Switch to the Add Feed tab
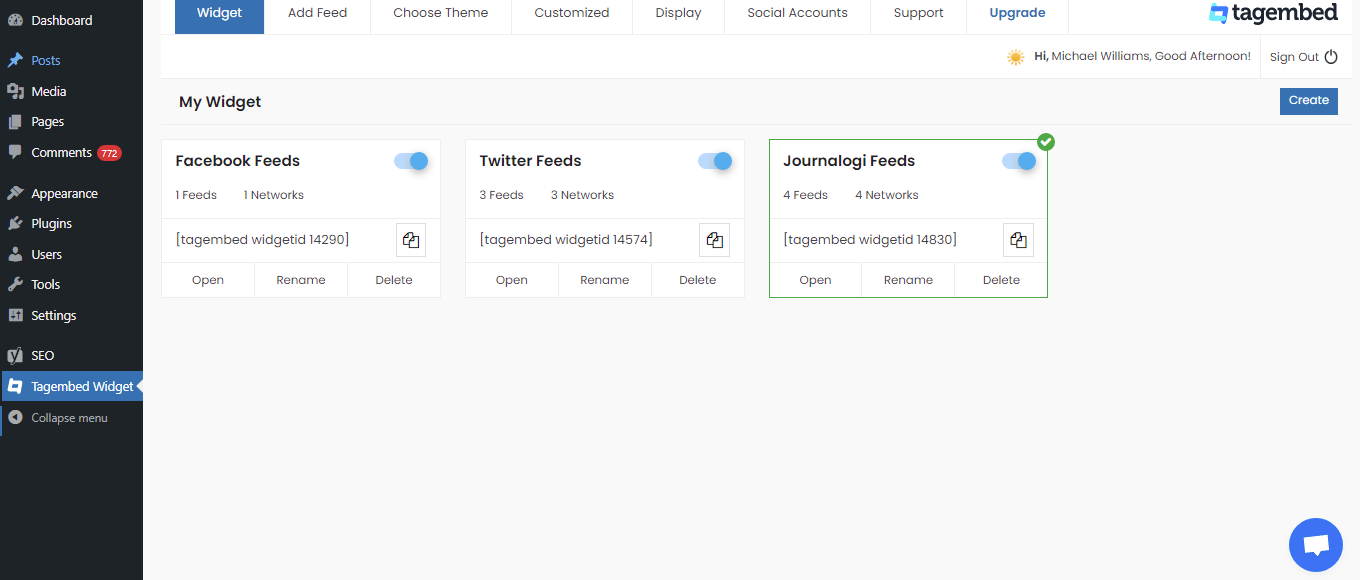The image size is (1360, 580). [317, 13]
